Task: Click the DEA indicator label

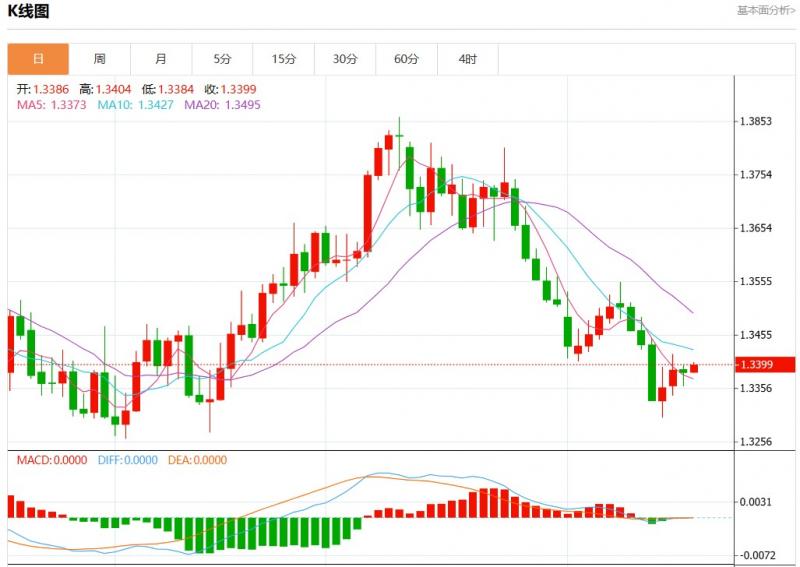Action: coord(199,460)
